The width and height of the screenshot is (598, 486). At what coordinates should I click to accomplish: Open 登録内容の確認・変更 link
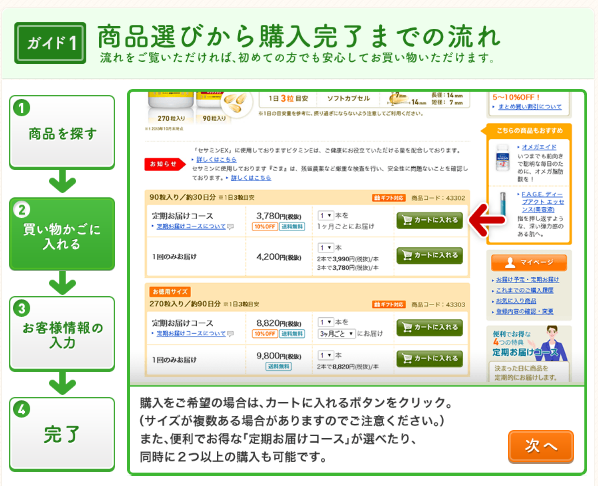524,312
